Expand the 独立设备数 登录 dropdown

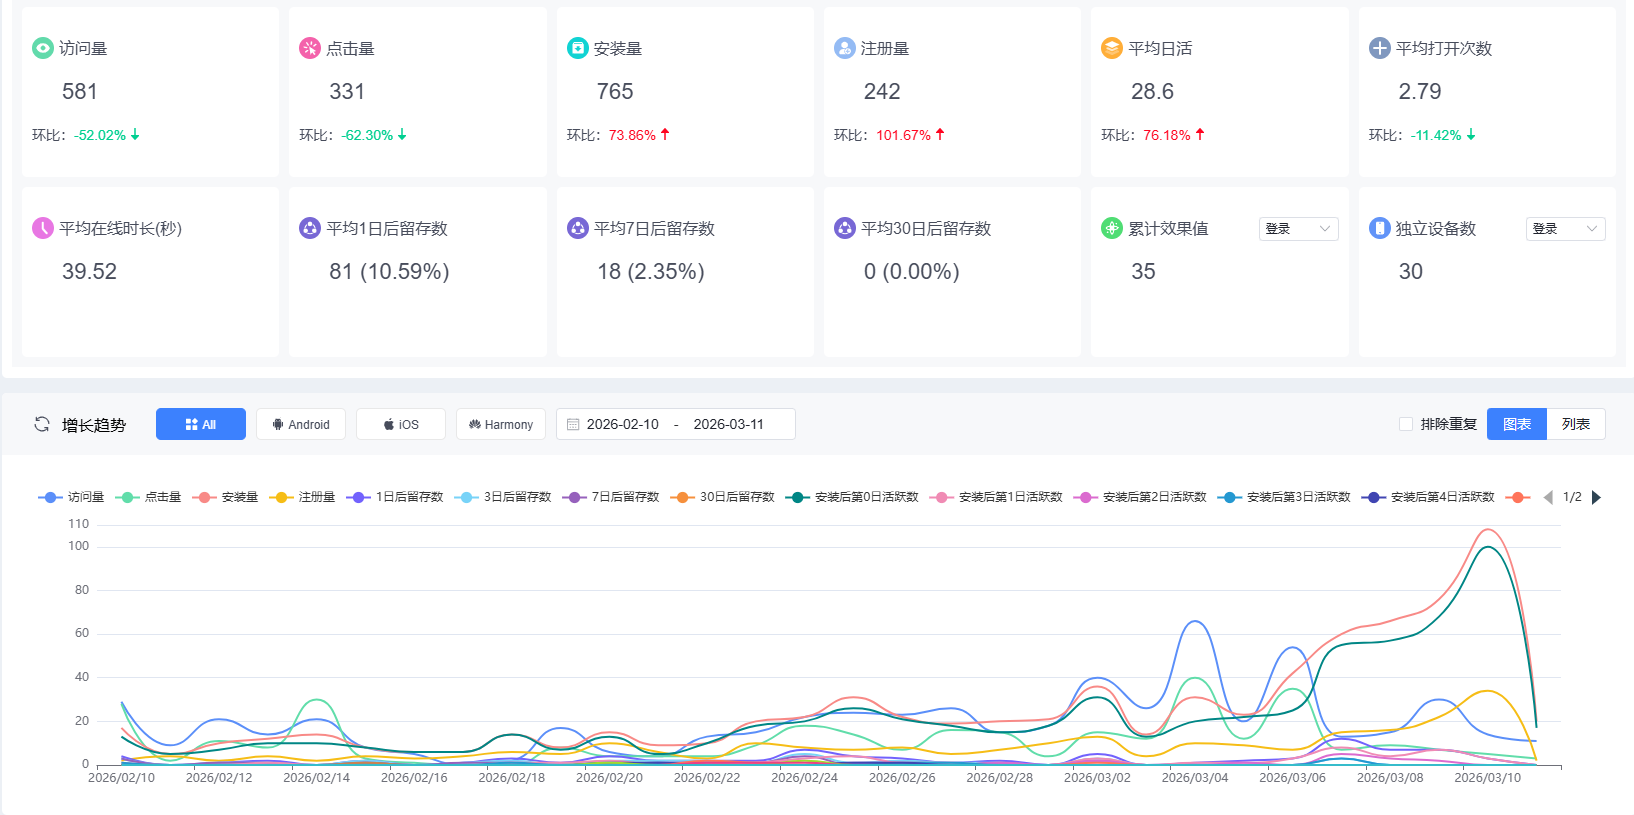(1565, 229)
